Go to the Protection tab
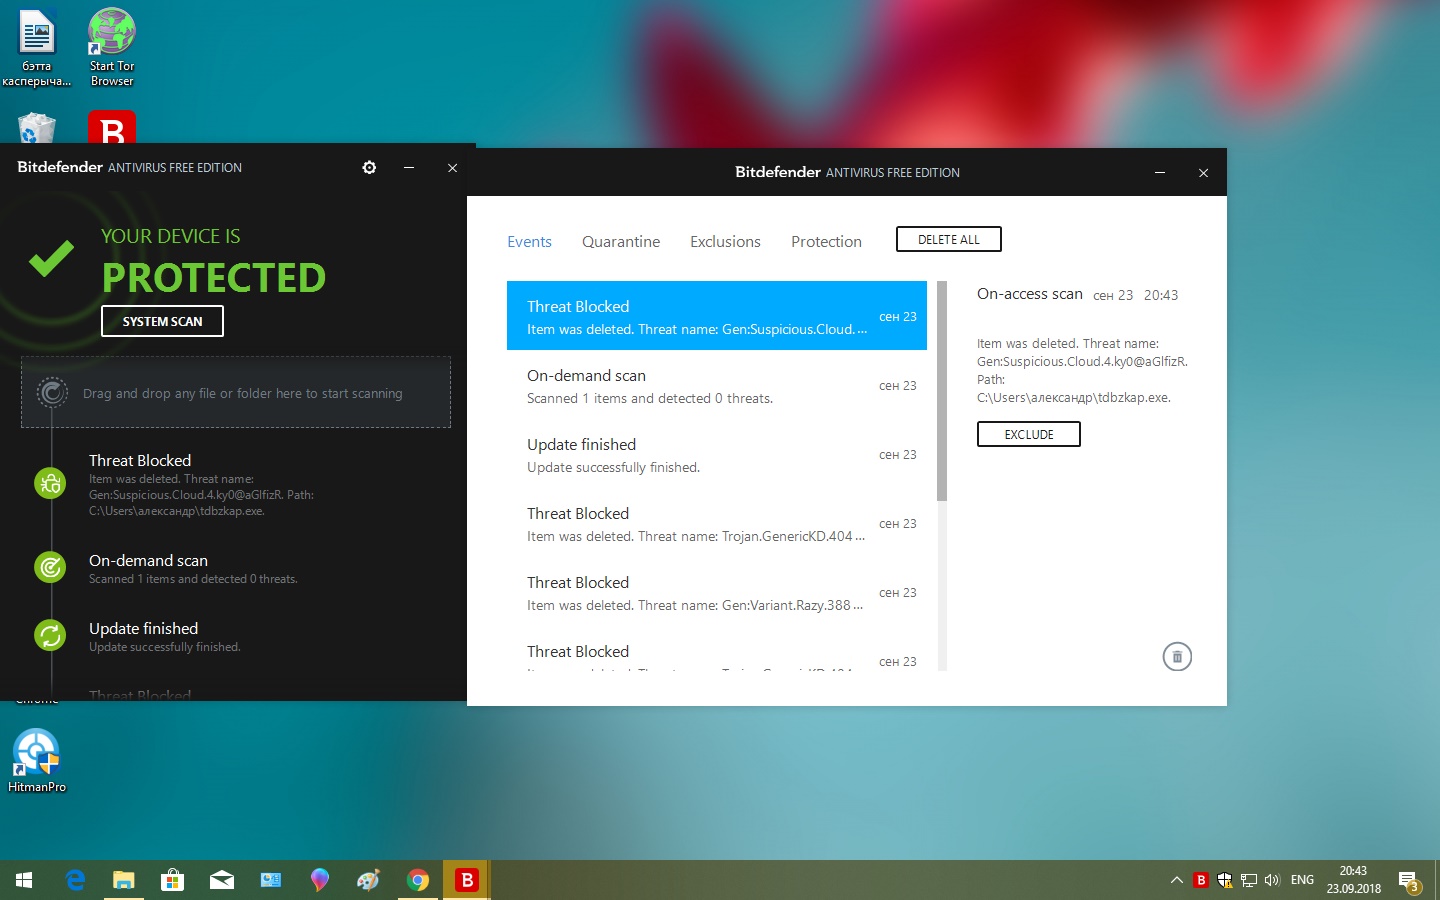1440x900 pixels. (826, 242)
